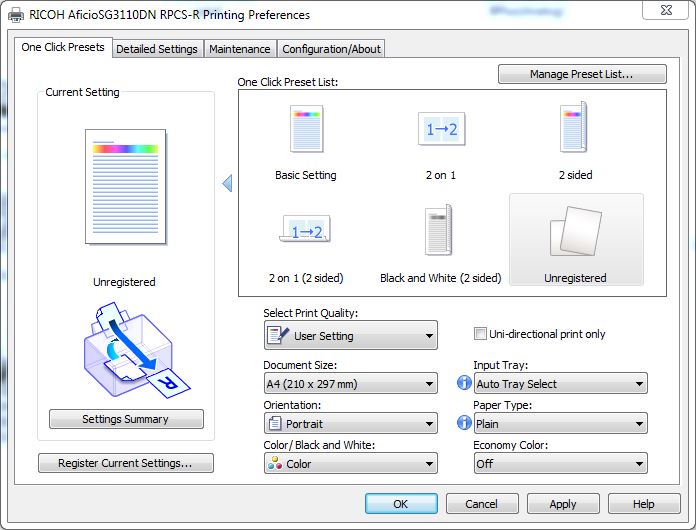The width and height of the screenshot is (696, 530).
Task: Open the Color/Black and White dropdown
Action: coord(351,463)
